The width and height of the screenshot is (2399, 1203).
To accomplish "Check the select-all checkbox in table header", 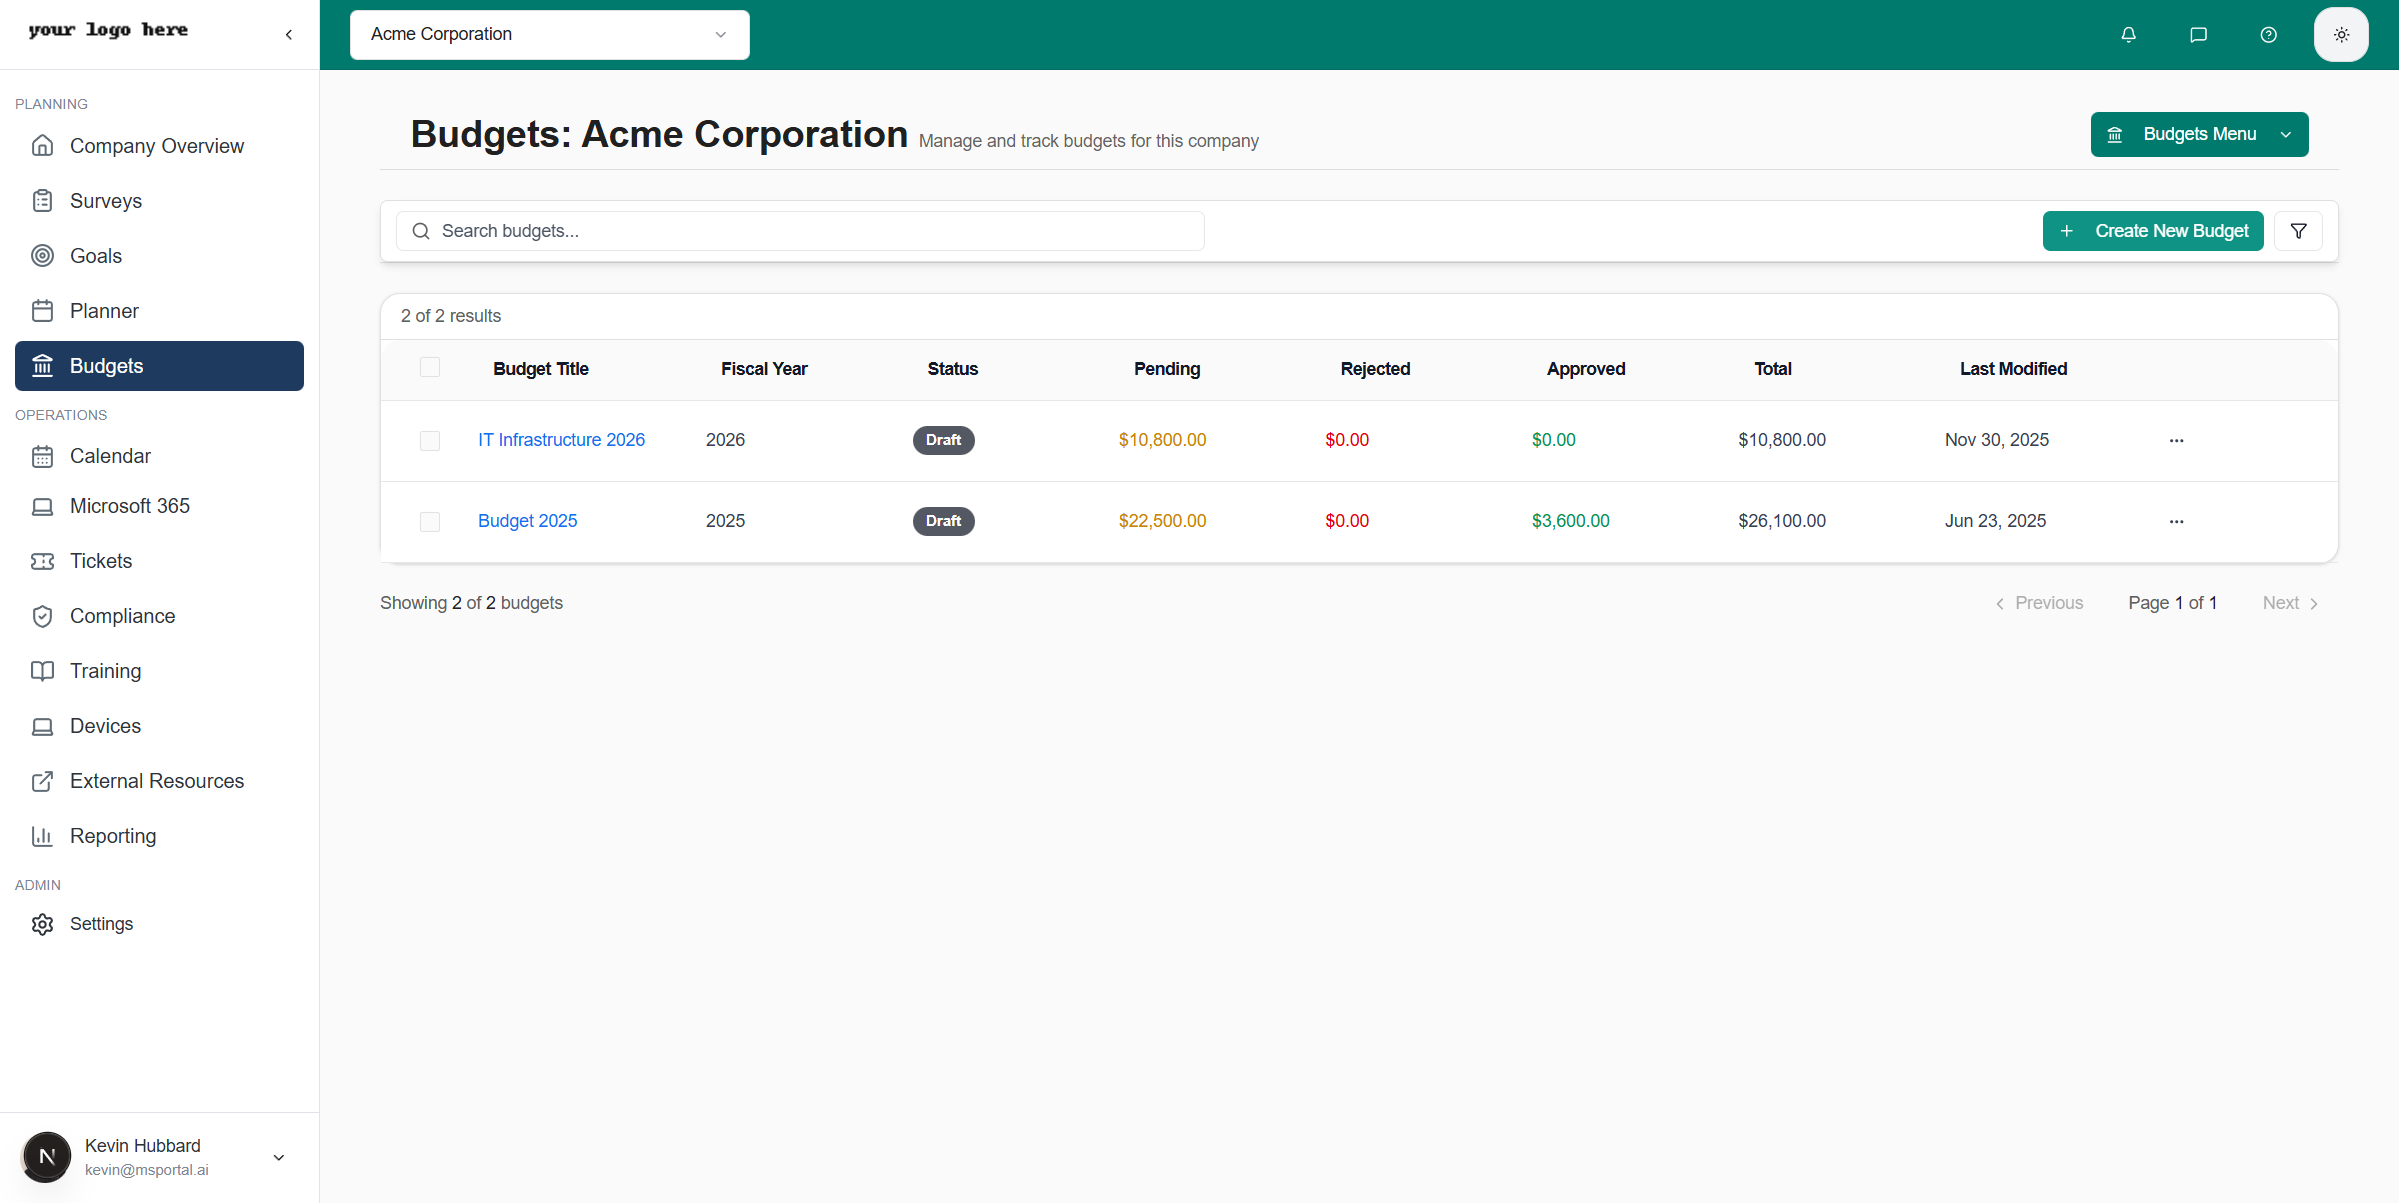I will [430, 367].
